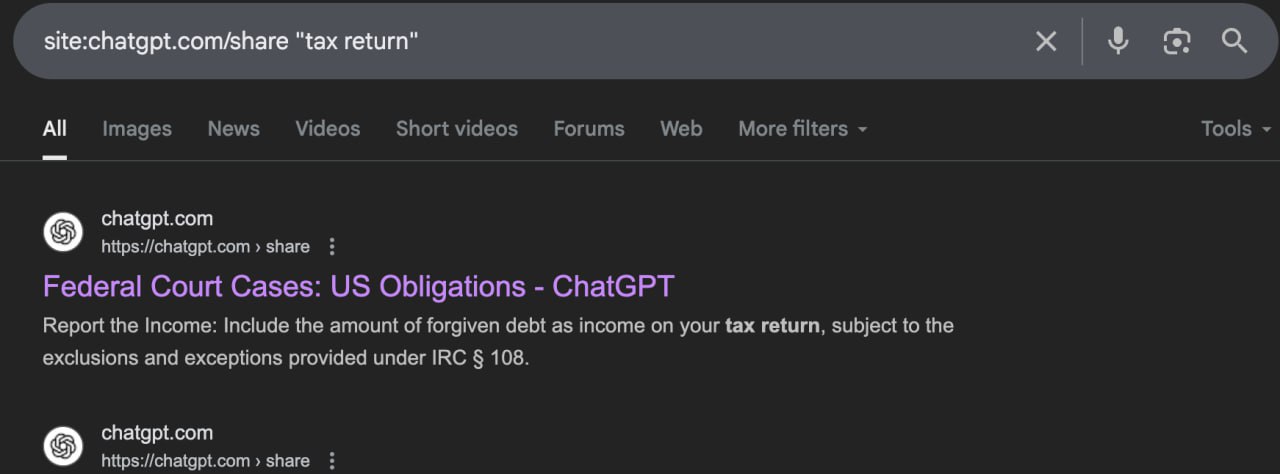Open the Tools dropdown
The width and height of the screenshot is (1280, 474).
1237,129
